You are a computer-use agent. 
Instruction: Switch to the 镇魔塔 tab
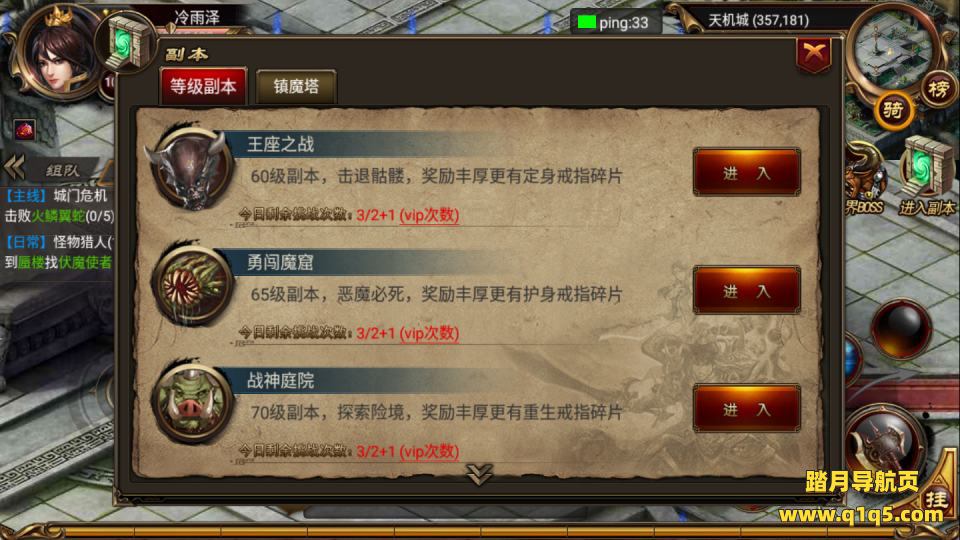[296, 86]
